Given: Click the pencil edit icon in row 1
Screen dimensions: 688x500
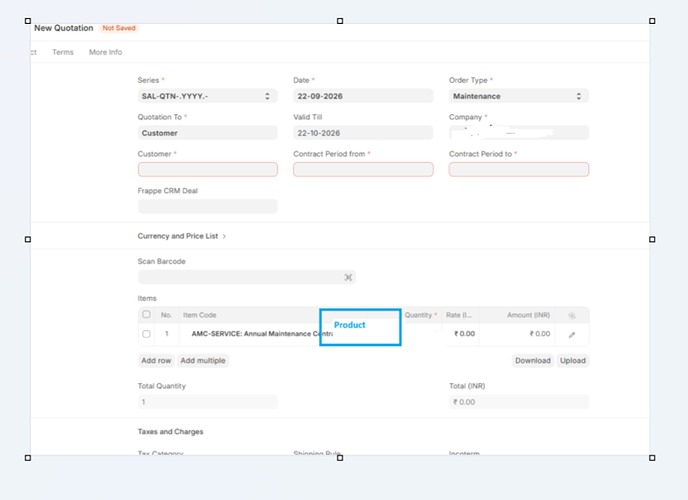Looking at the screenshot, I should pos(572,335).
